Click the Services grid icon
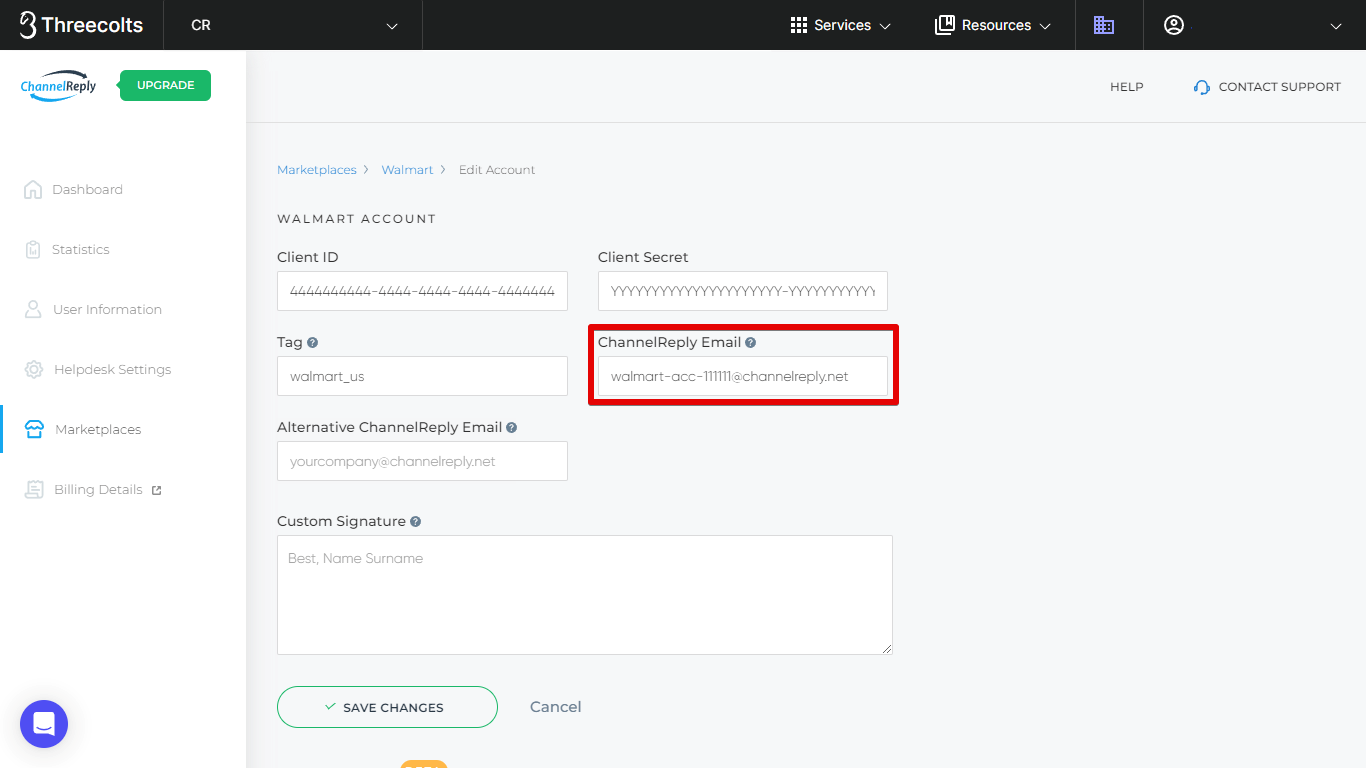 point(798,25)
